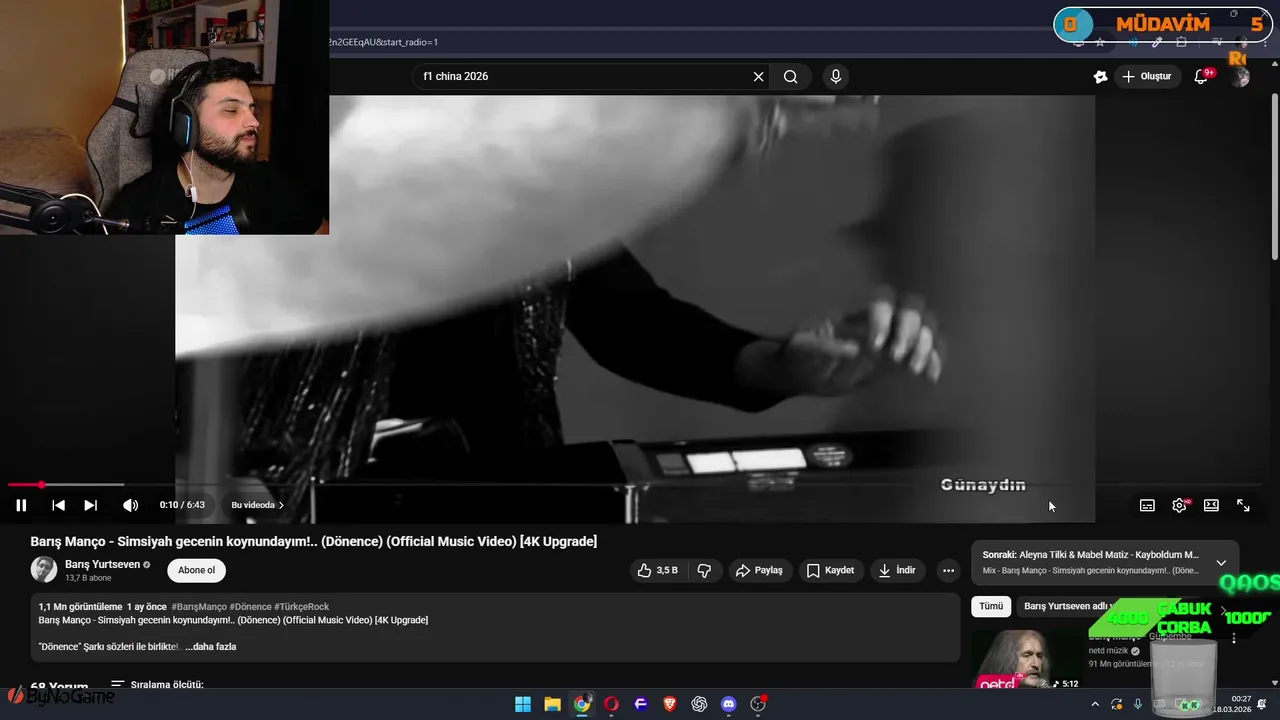Open YouTube notifications bell

click(1202, 77)
